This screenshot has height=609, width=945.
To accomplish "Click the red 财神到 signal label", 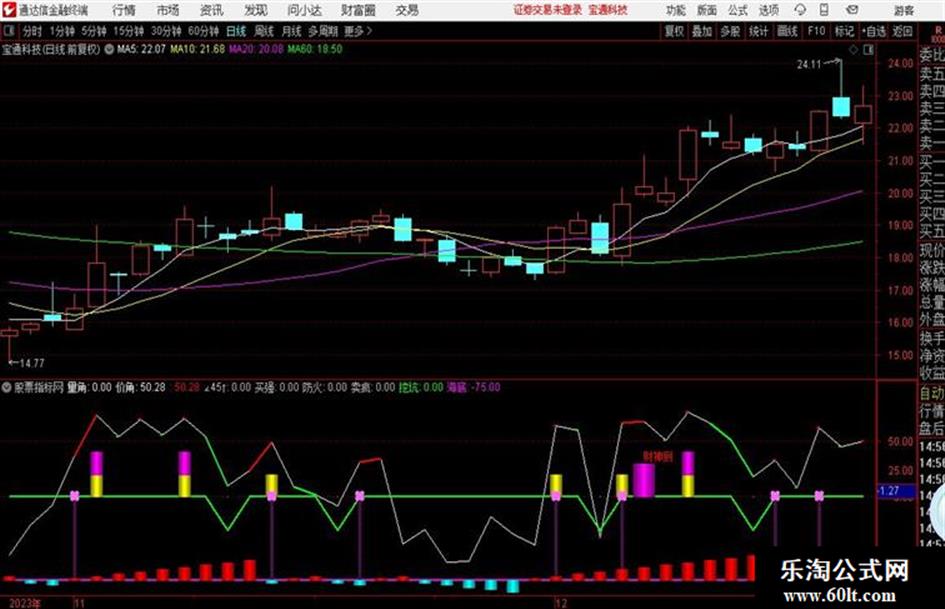I will [x=657, y=456].
